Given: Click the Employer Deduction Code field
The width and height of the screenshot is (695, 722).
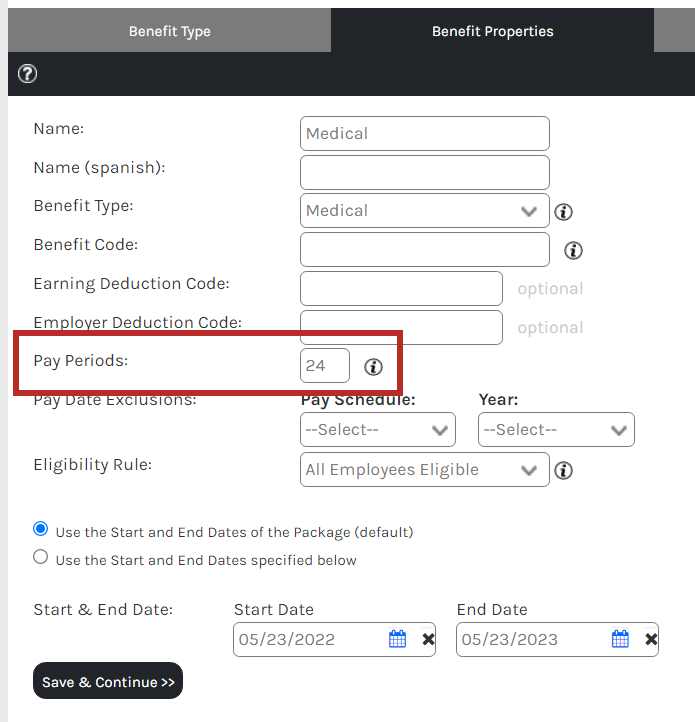Looking at the screenshot, I should (401, 327).
